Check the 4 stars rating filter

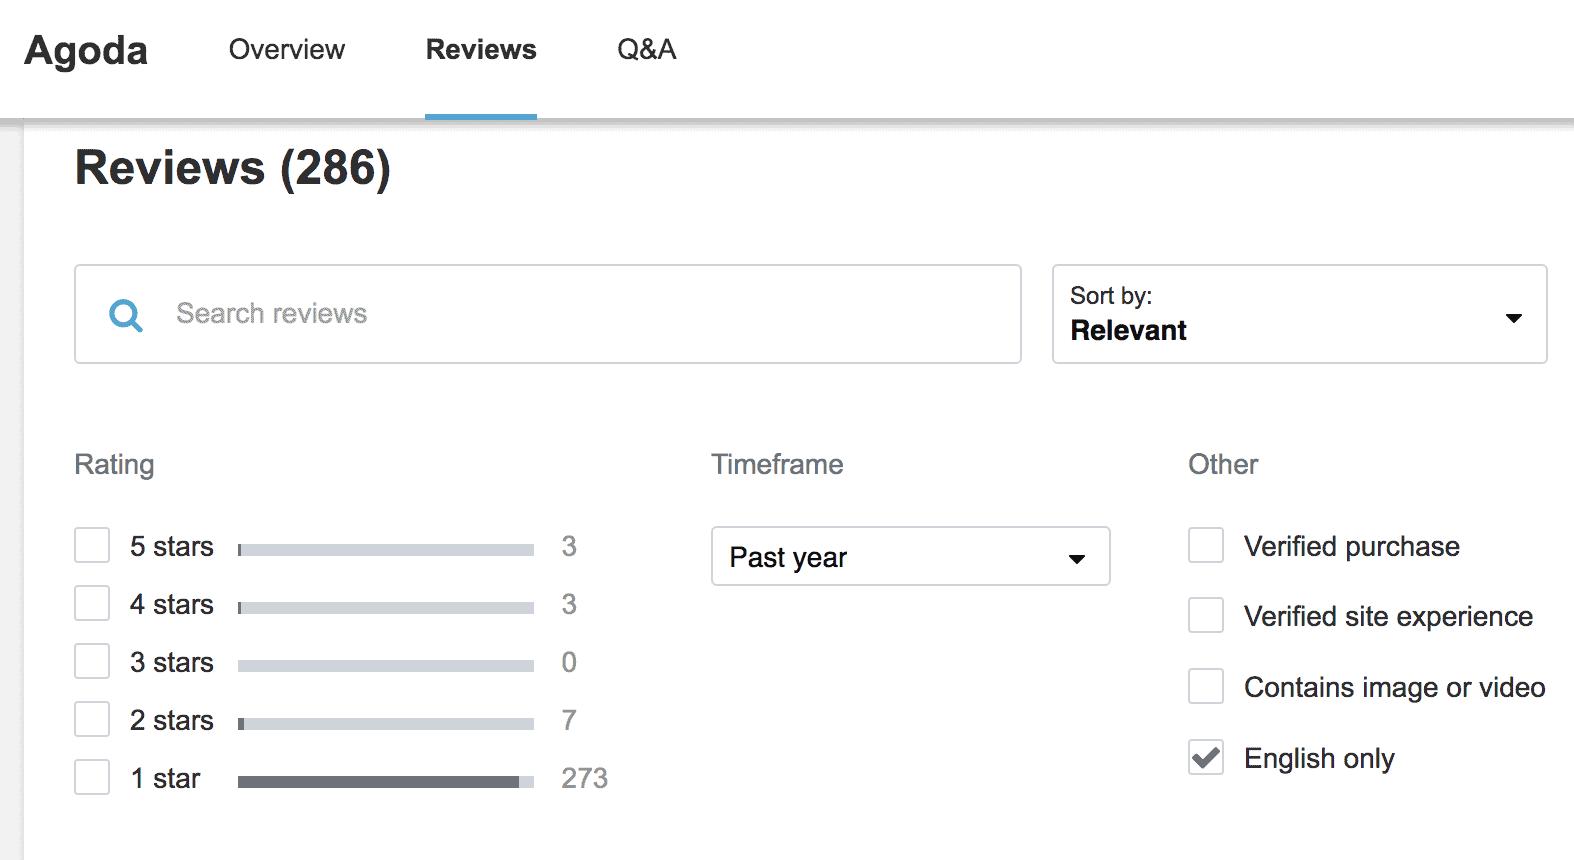tap(92, 604)
